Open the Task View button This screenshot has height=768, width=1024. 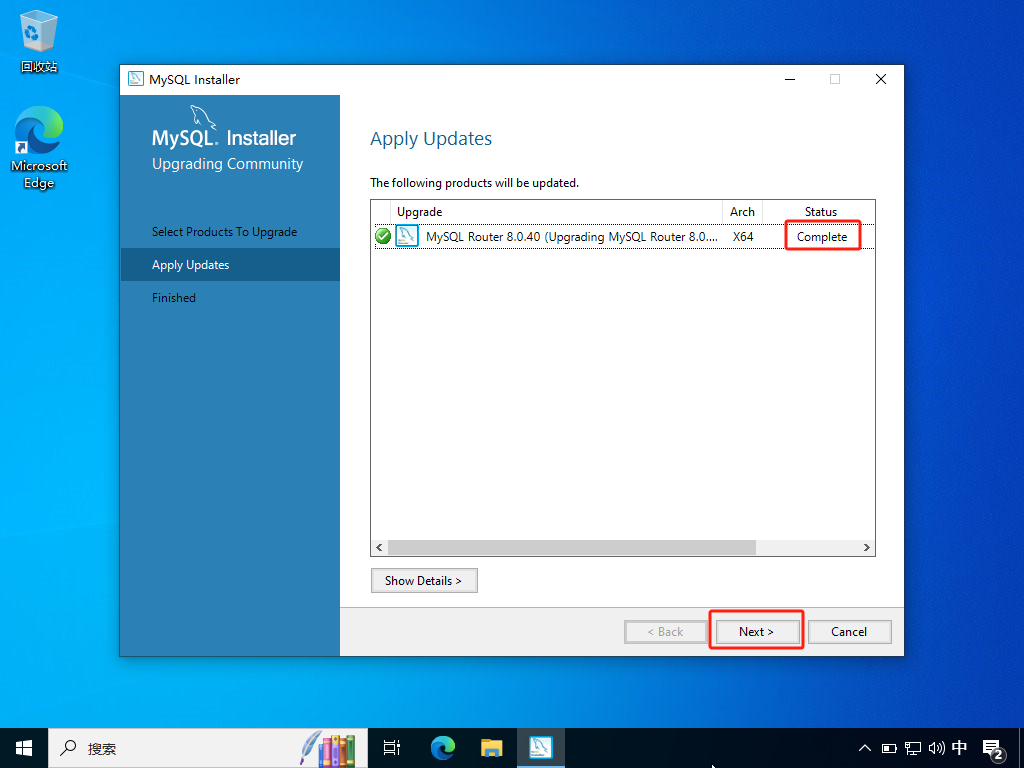pyautogui.click(x=392, y=747)
